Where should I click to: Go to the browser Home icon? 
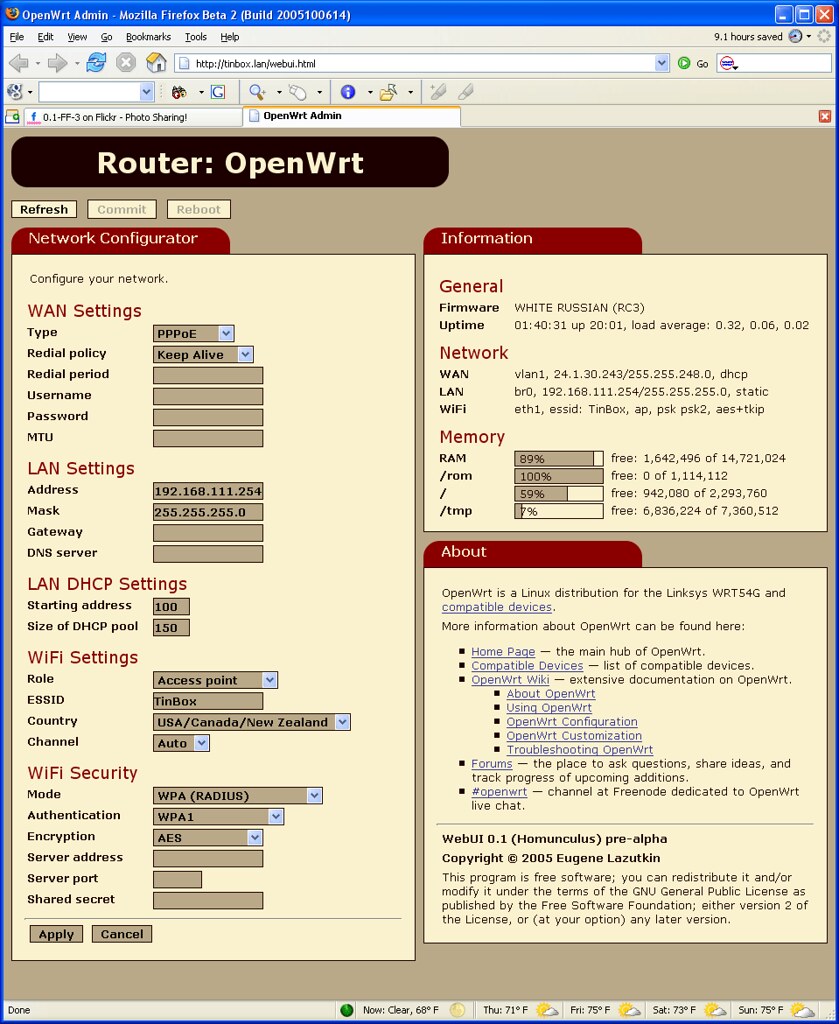tap(156, 63)
